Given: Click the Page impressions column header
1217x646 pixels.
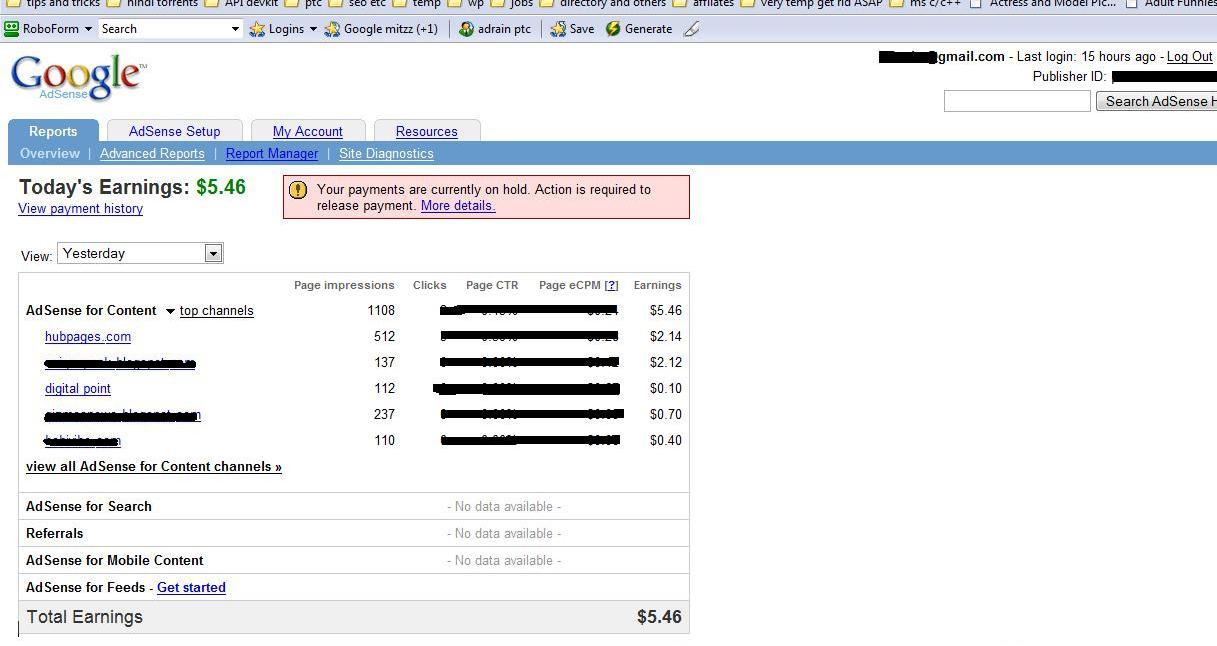Looking at the screenshot, I should [x=344, y=285].
